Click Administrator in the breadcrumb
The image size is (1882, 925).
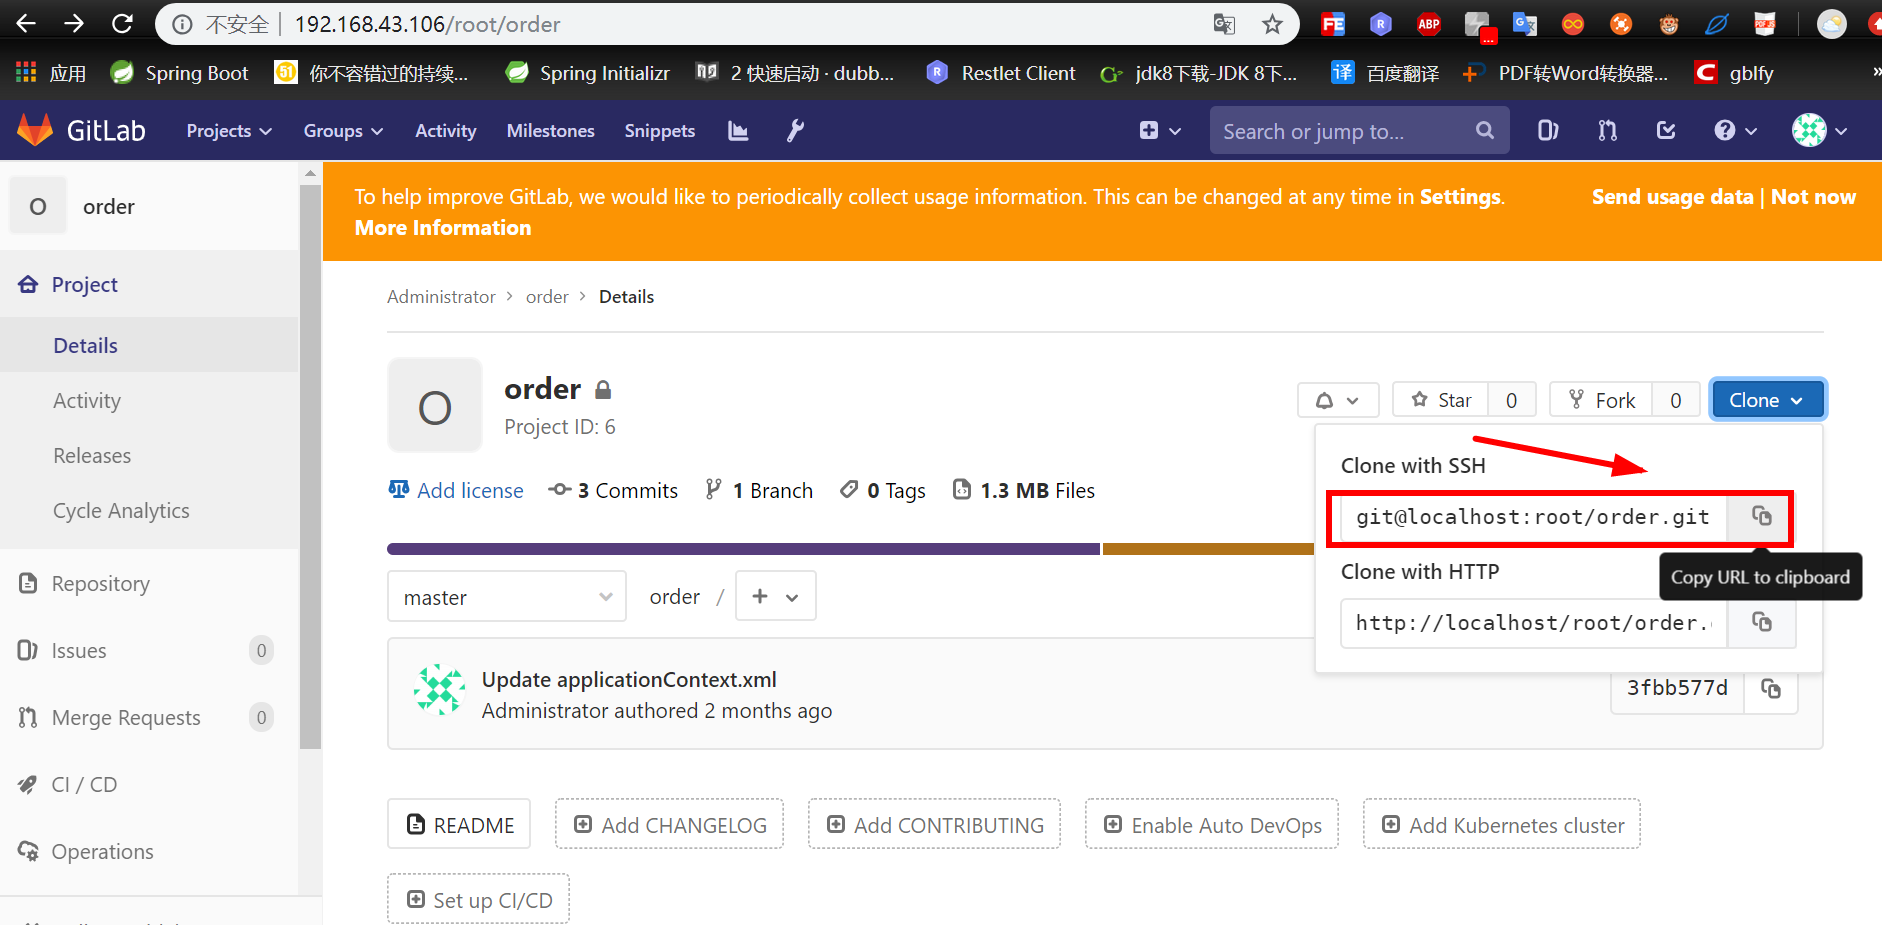click(x=441, y=297)
